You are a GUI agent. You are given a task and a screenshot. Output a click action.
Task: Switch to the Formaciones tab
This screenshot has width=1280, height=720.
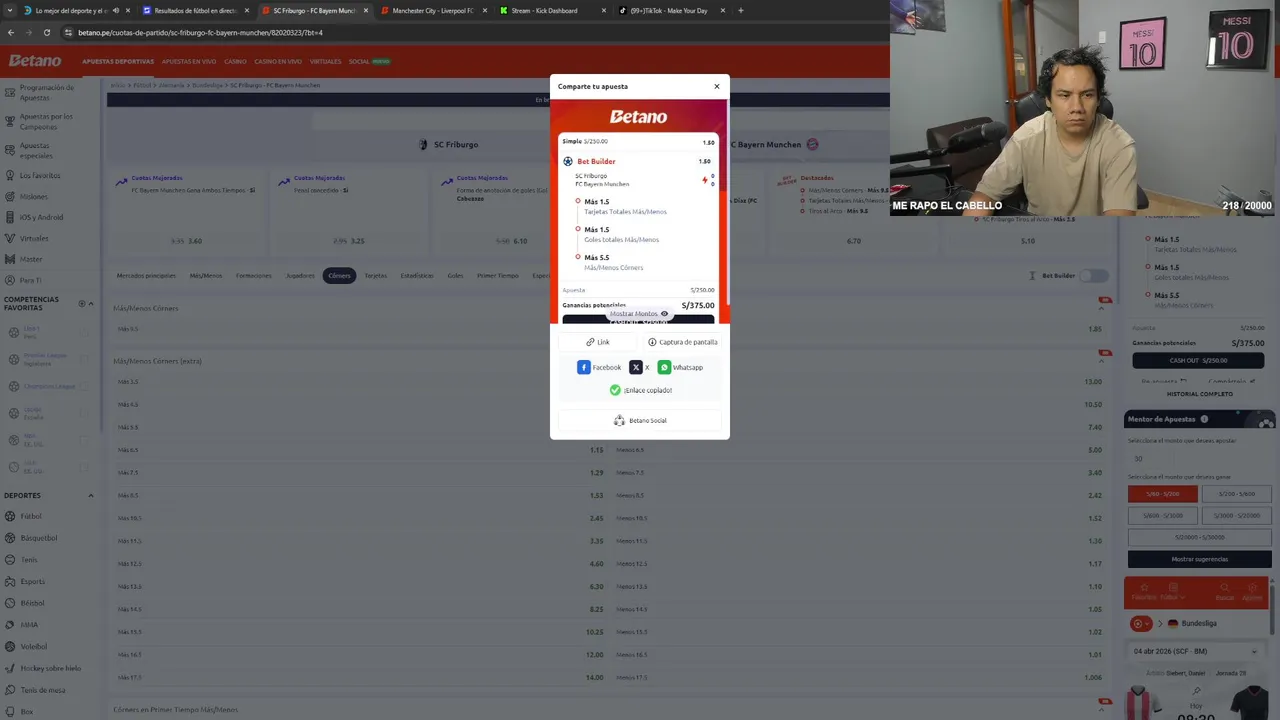[253, 275]
